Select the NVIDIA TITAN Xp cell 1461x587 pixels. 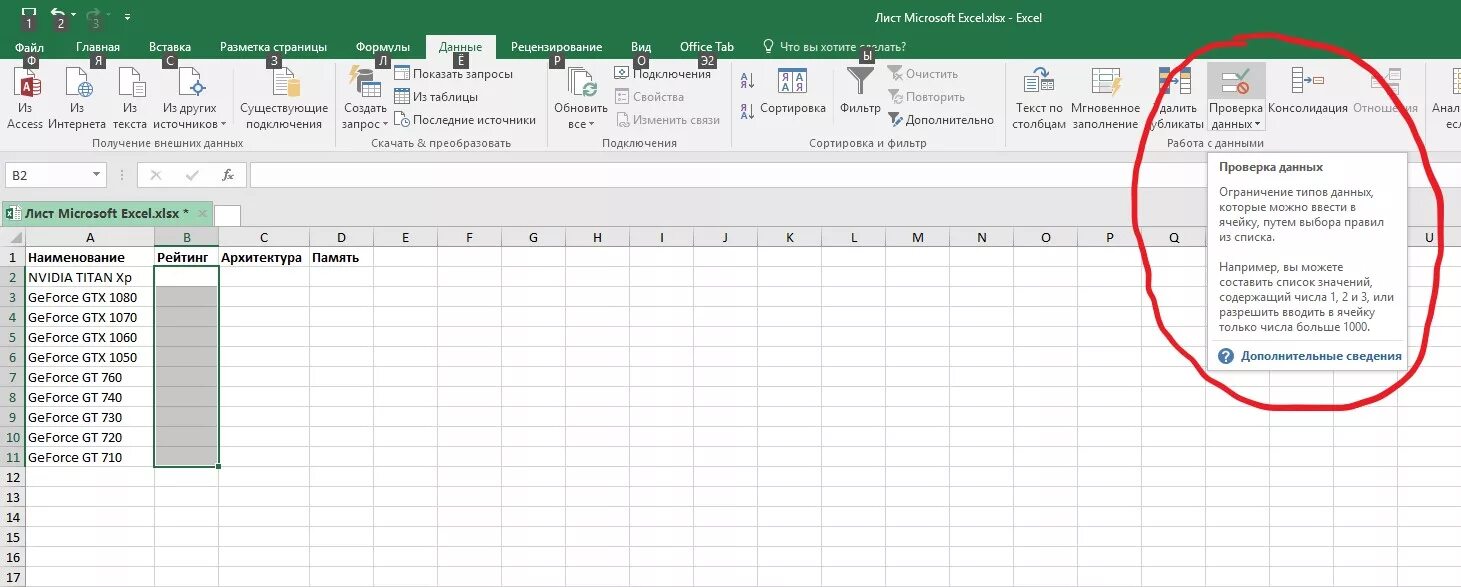(90, 277)
